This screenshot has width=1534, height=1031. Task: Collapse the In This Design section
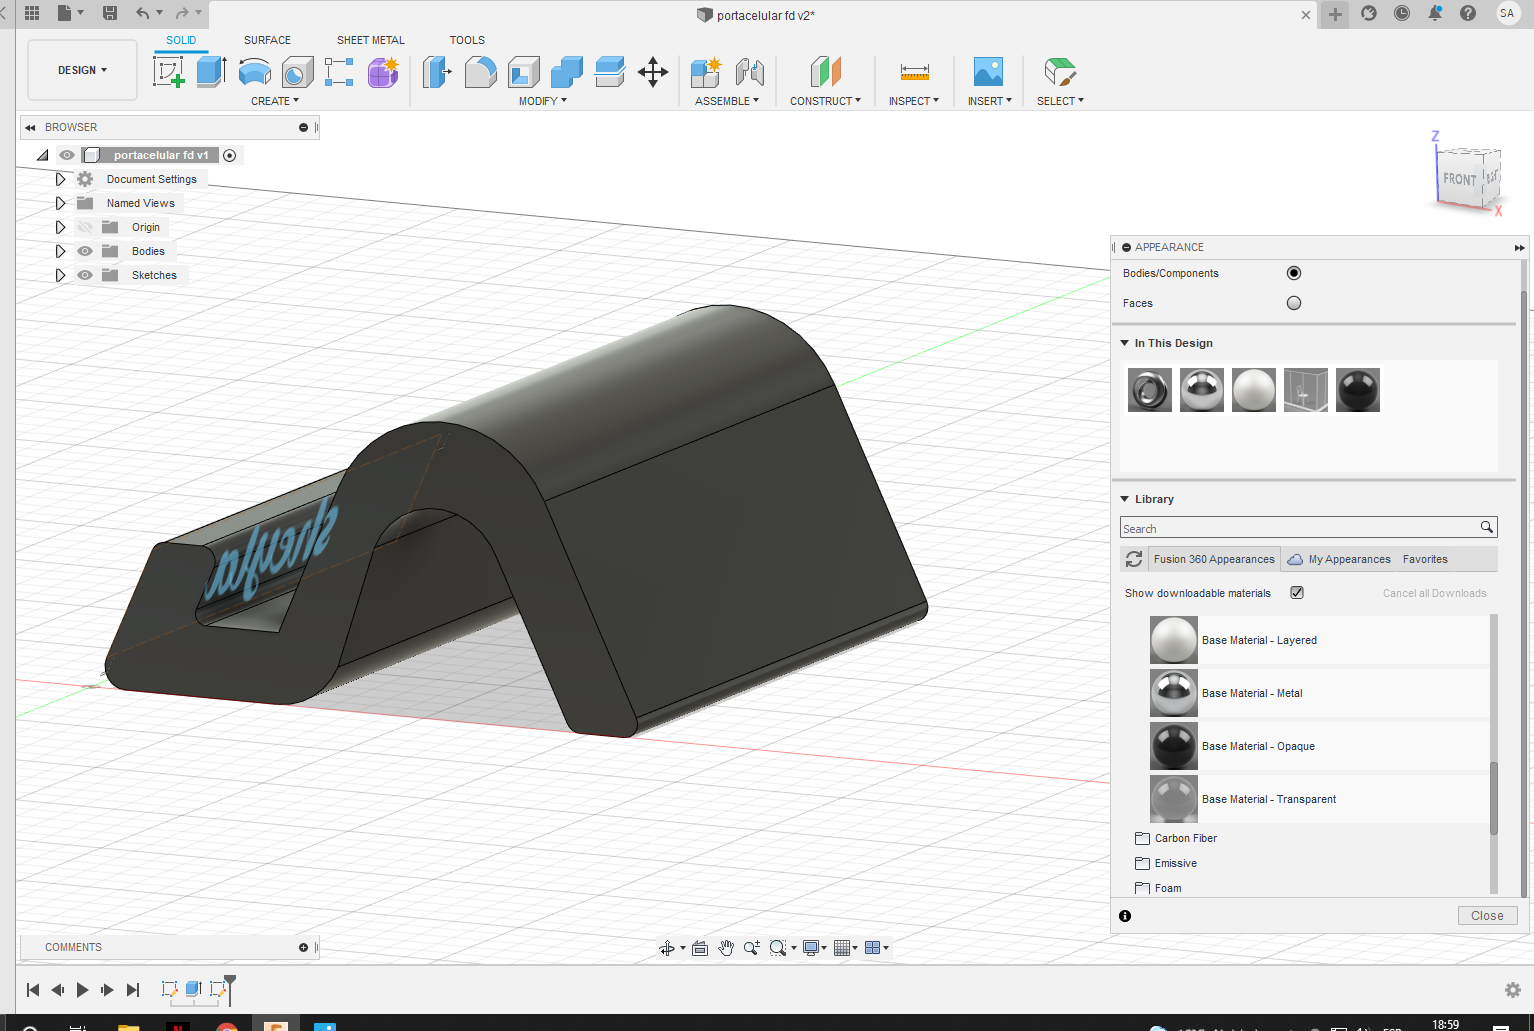(1125, 343)
